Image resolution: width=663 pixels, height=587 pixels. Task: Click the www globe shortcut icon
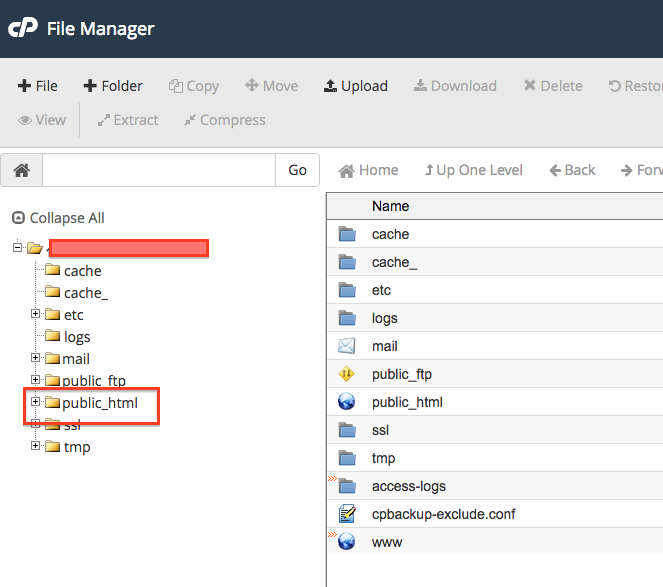tap(347, 542)
